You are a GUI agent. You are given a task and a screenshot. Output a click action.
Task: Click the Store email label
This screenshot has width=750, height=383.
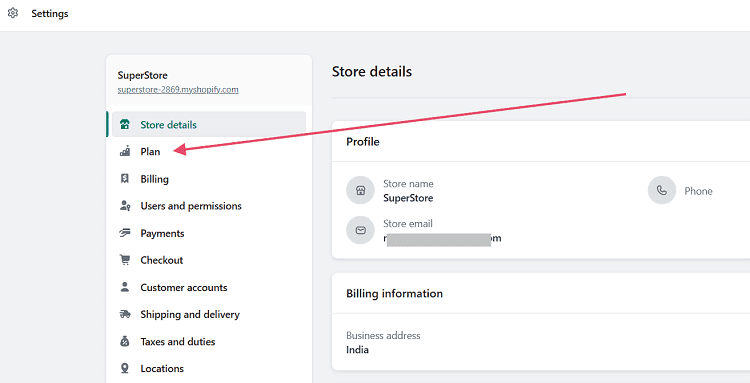[408, 224]
